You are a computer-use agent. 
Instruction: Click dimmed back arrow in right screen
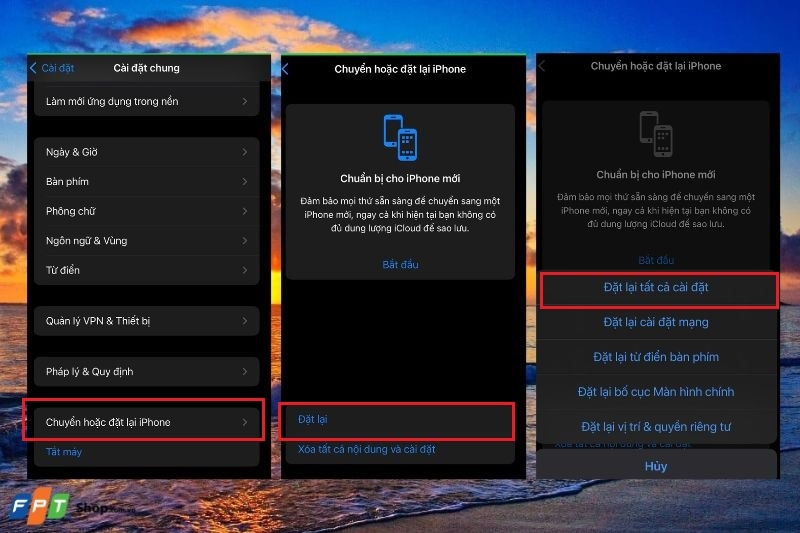point(542,66)
